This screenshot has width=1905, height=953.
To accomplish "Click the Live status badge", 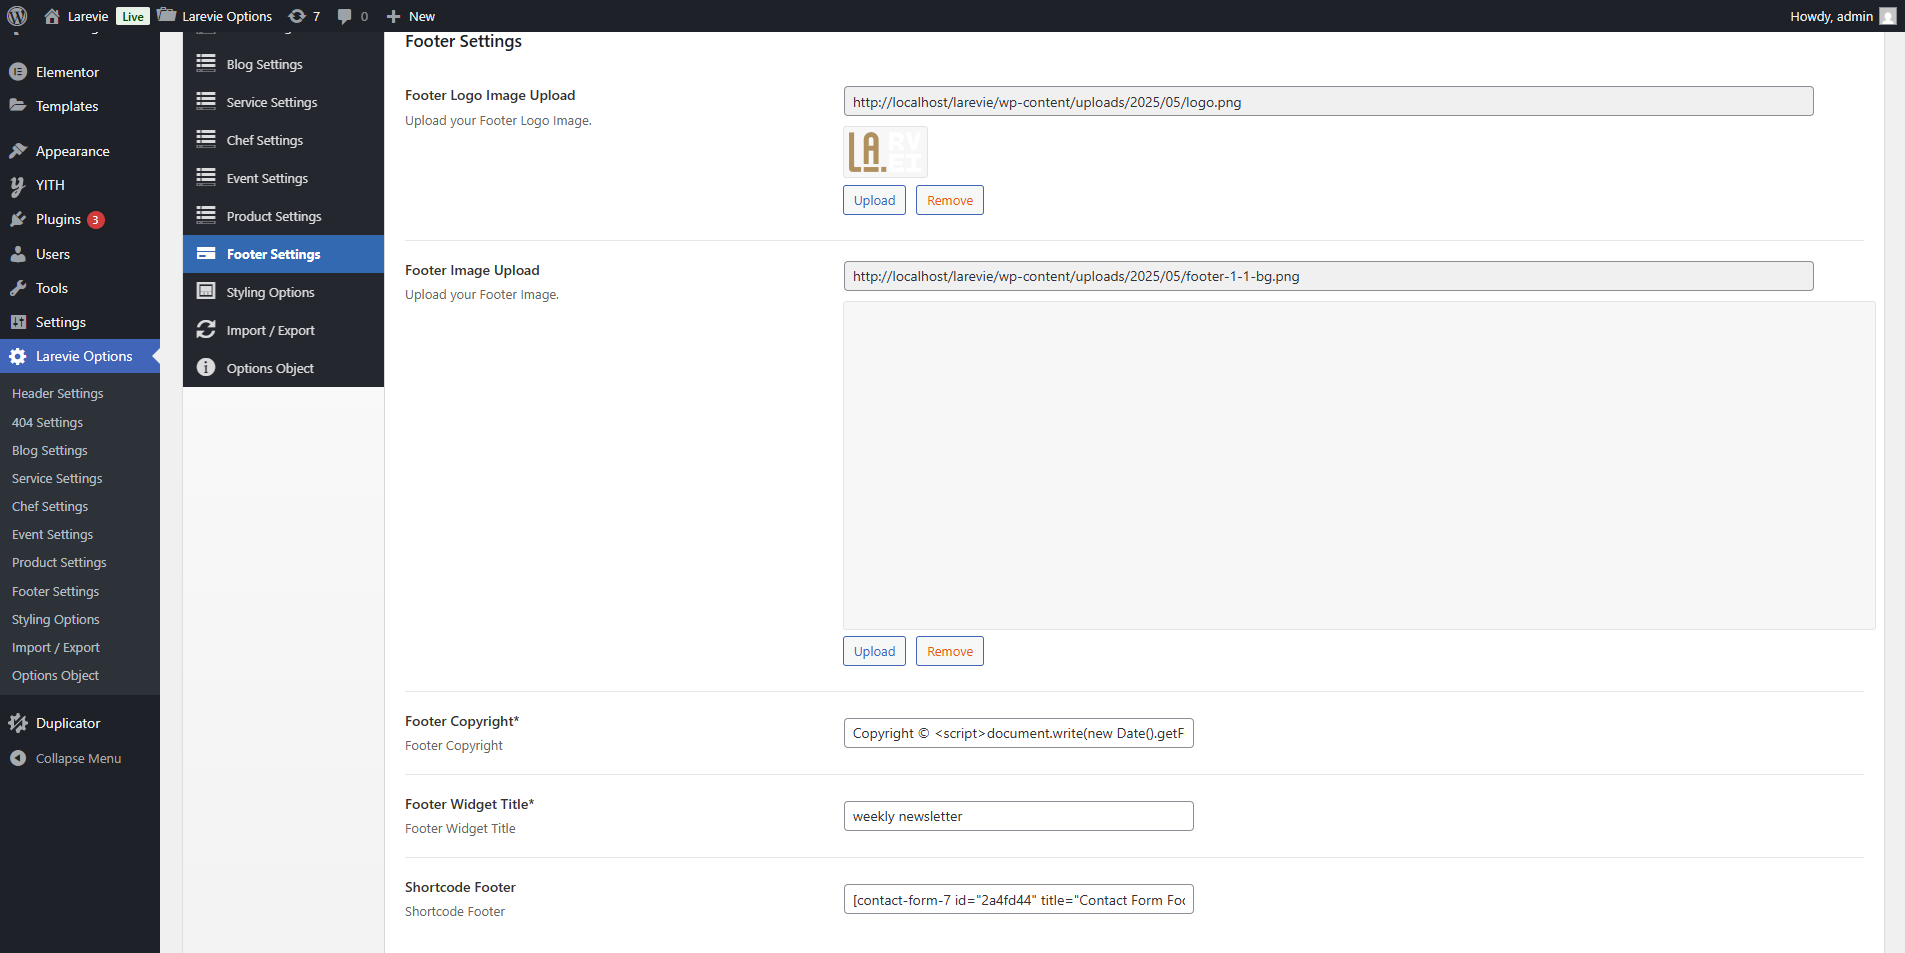I will [x=133, y=16].
